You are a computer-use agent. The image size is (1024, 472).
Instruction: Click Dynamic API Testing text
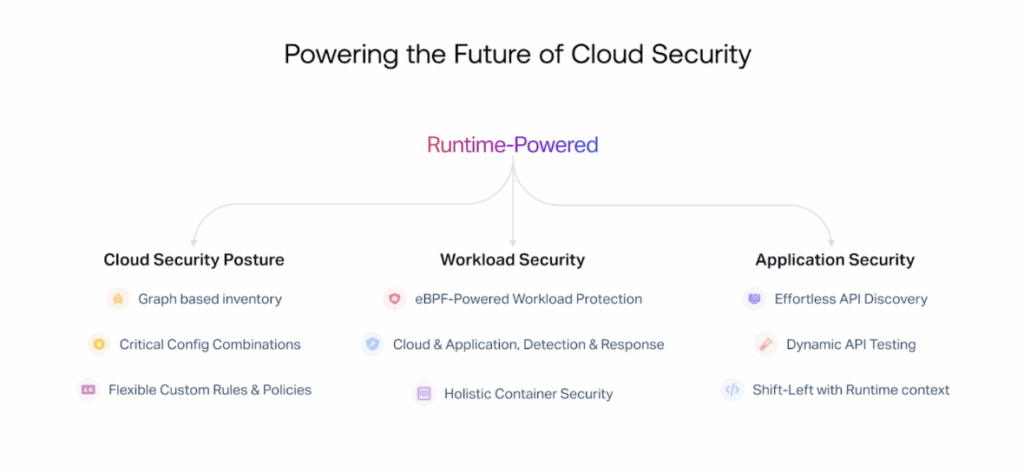point(851,344)
